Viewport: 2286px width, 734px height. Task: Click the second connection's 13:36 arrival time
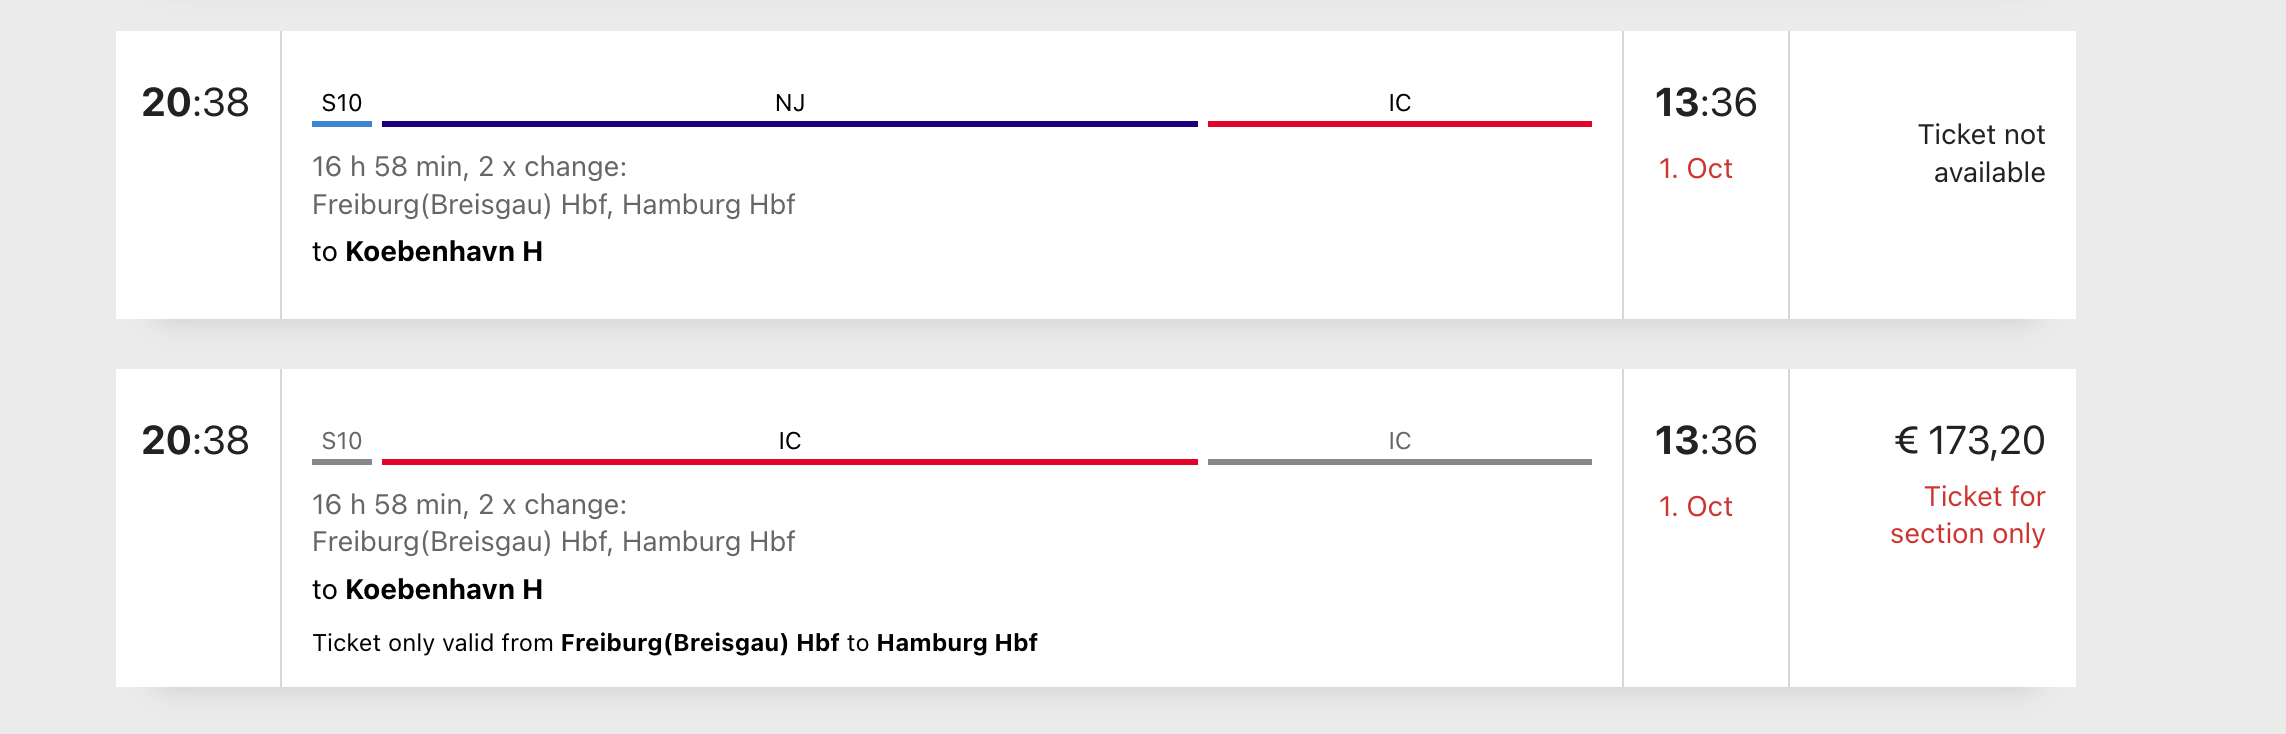(x=1706, y=440)
